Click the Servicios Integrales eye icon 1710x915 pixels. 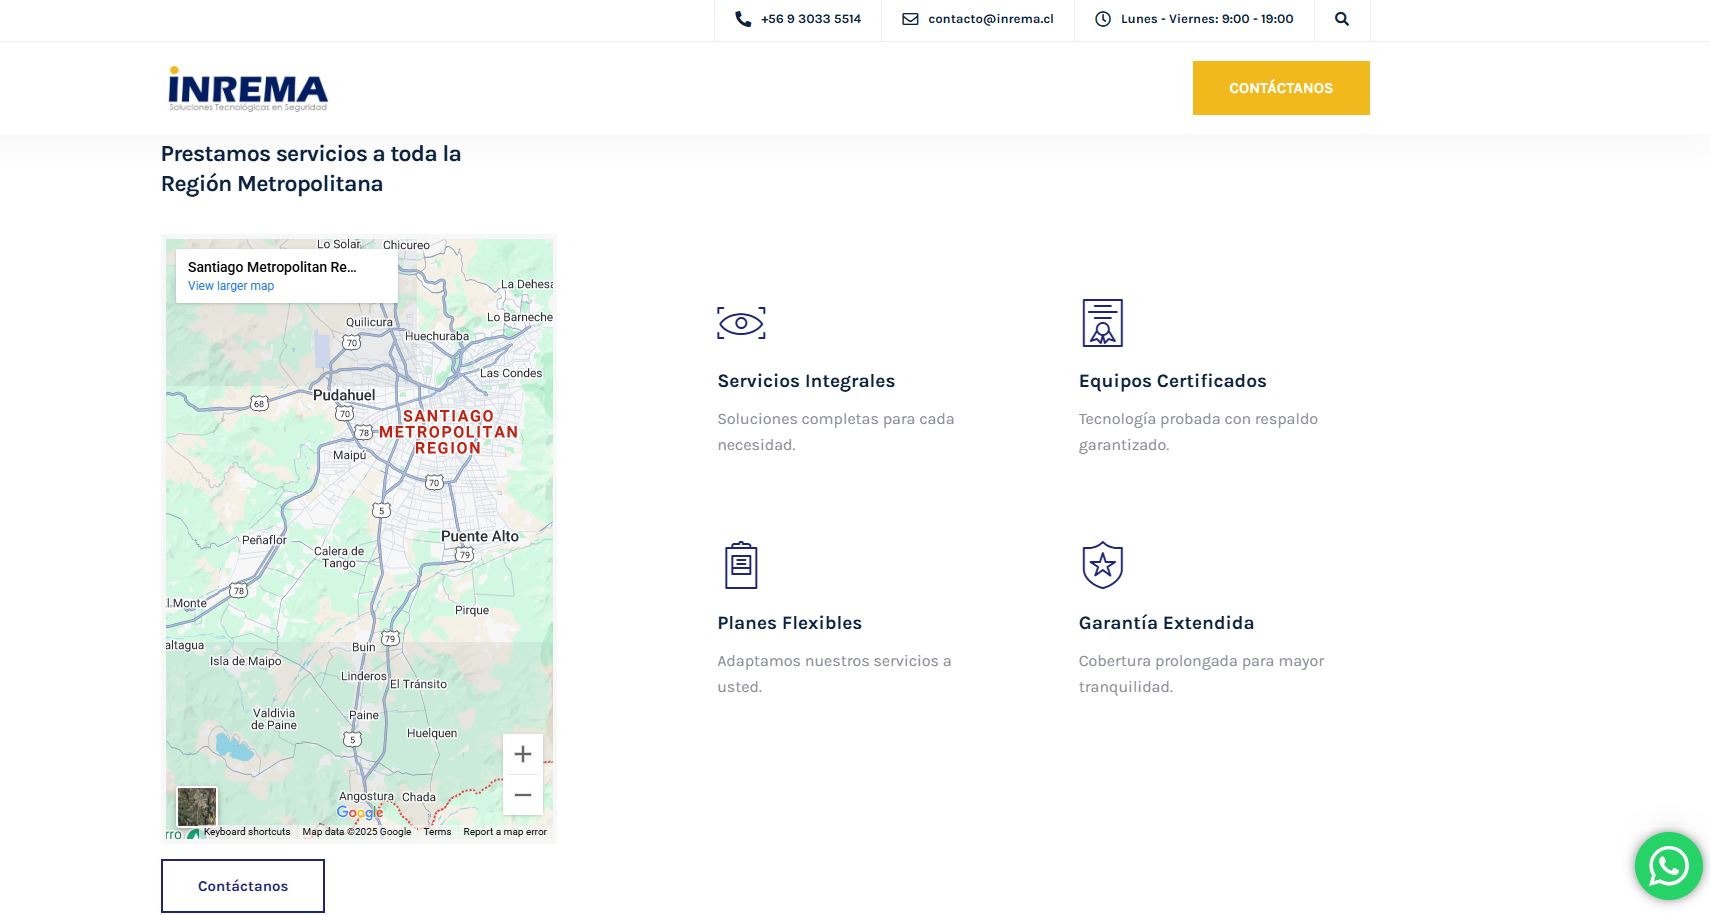point(741,323)
